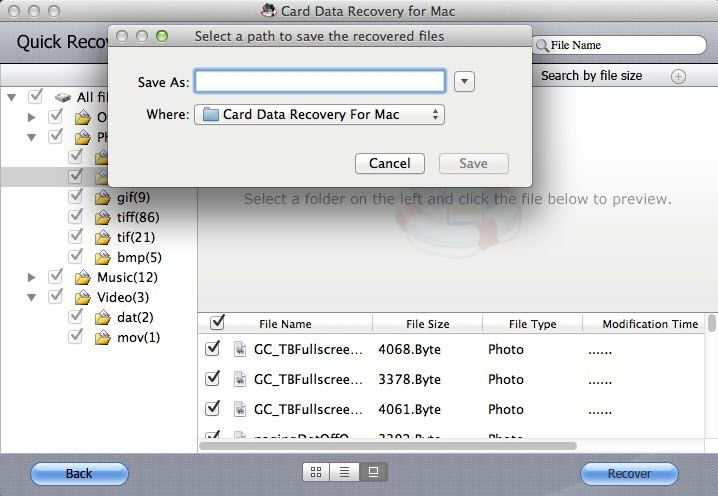Select the preview view mode icon
The height and width of the screenshot is (496, 718).
coord(373,472)
